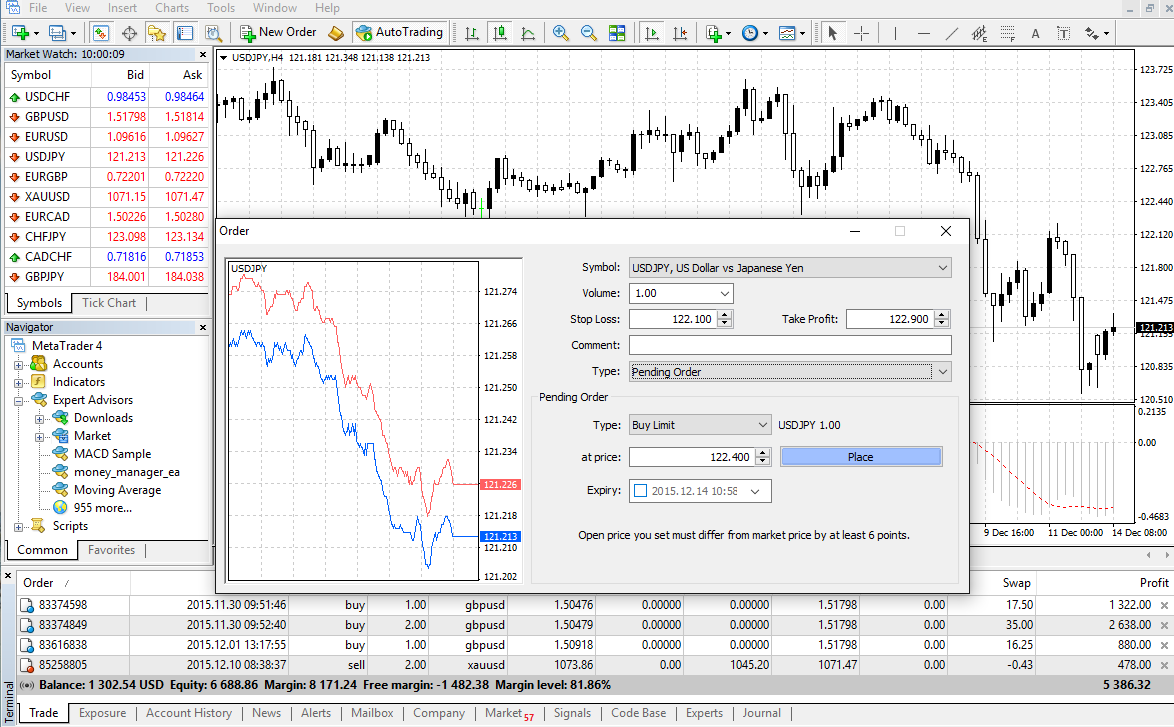The height and width of the screenshot is (727, 1174).
Task: Click the zoom in magnifier icon
Action: click(x=561, y=33)
